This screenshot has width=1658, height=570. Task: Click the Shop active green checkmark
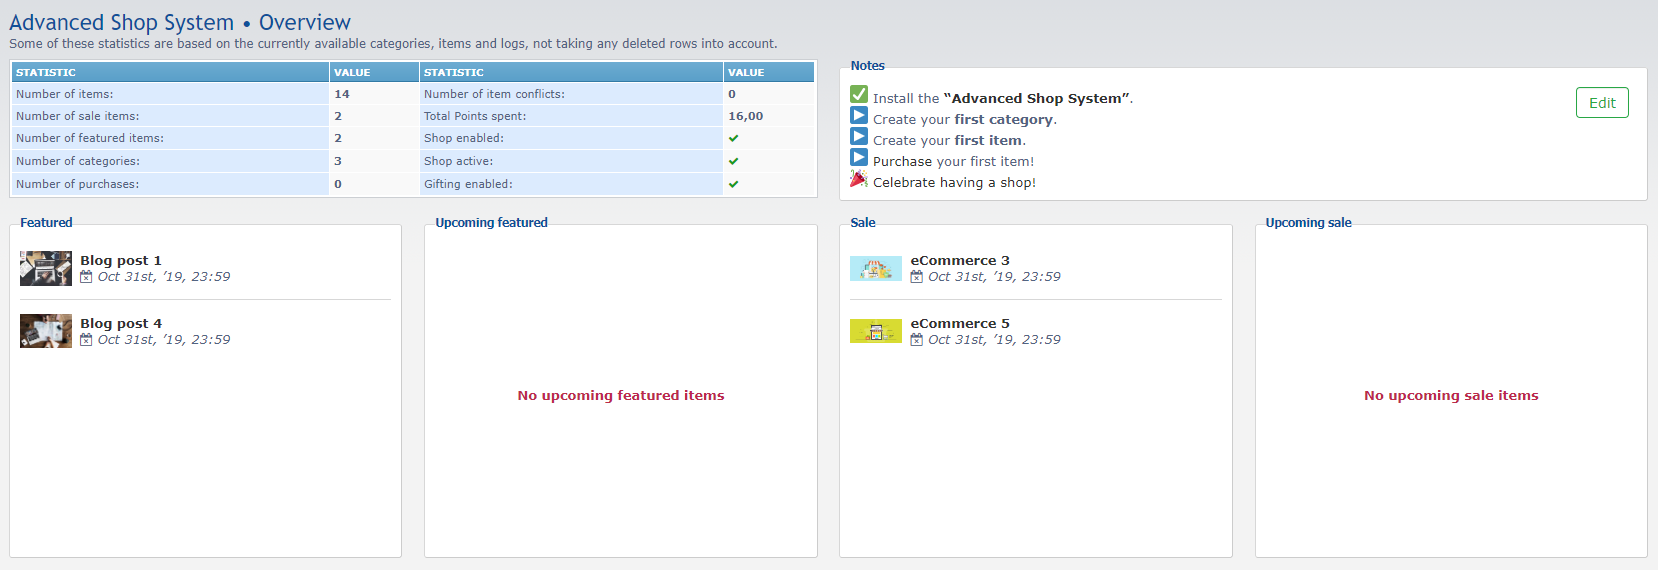(733, 161)
